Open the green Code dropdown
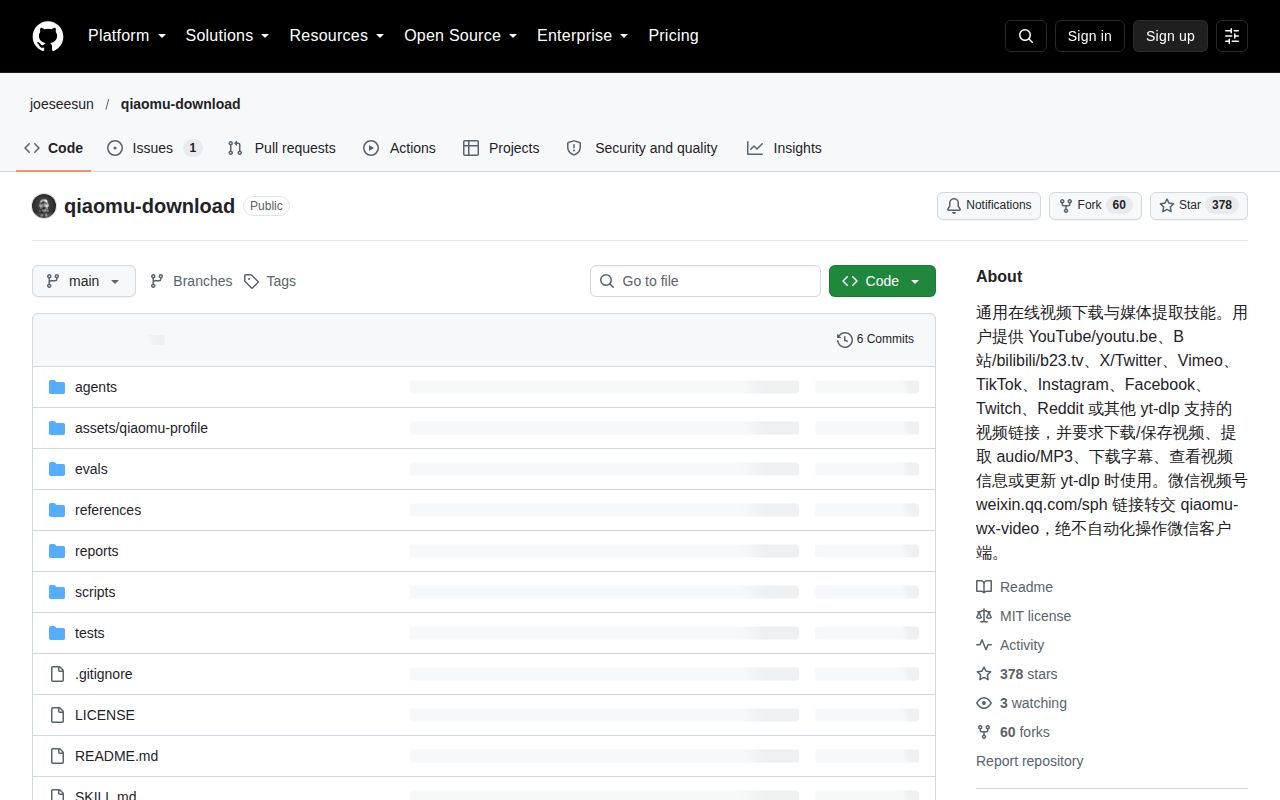This screenshot has width=1280, height=800. click(x=882, y=281)
